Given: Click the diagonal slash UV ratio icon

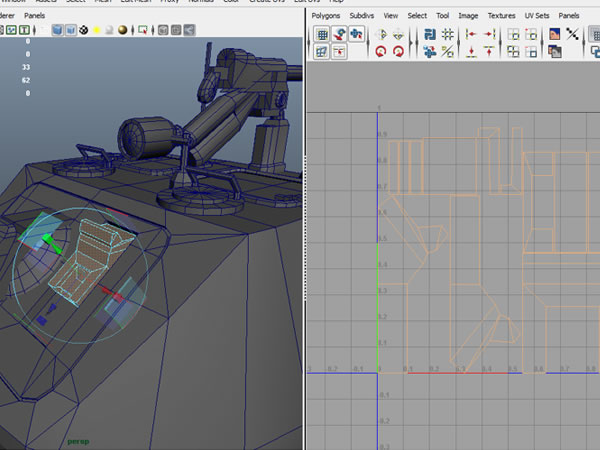Looking at the screenshot, I should click(x=447, y=52).
